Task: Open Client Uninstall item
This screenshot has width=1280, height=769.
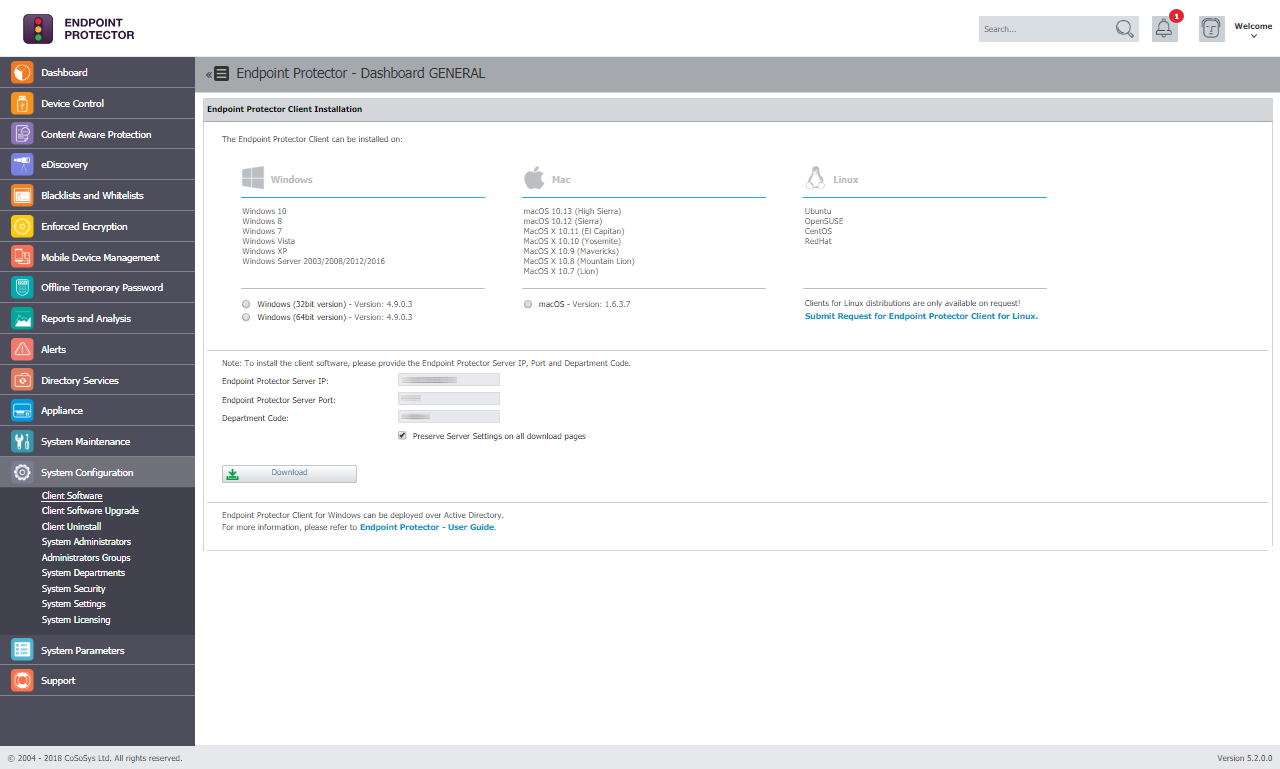Action: [71, 526]
